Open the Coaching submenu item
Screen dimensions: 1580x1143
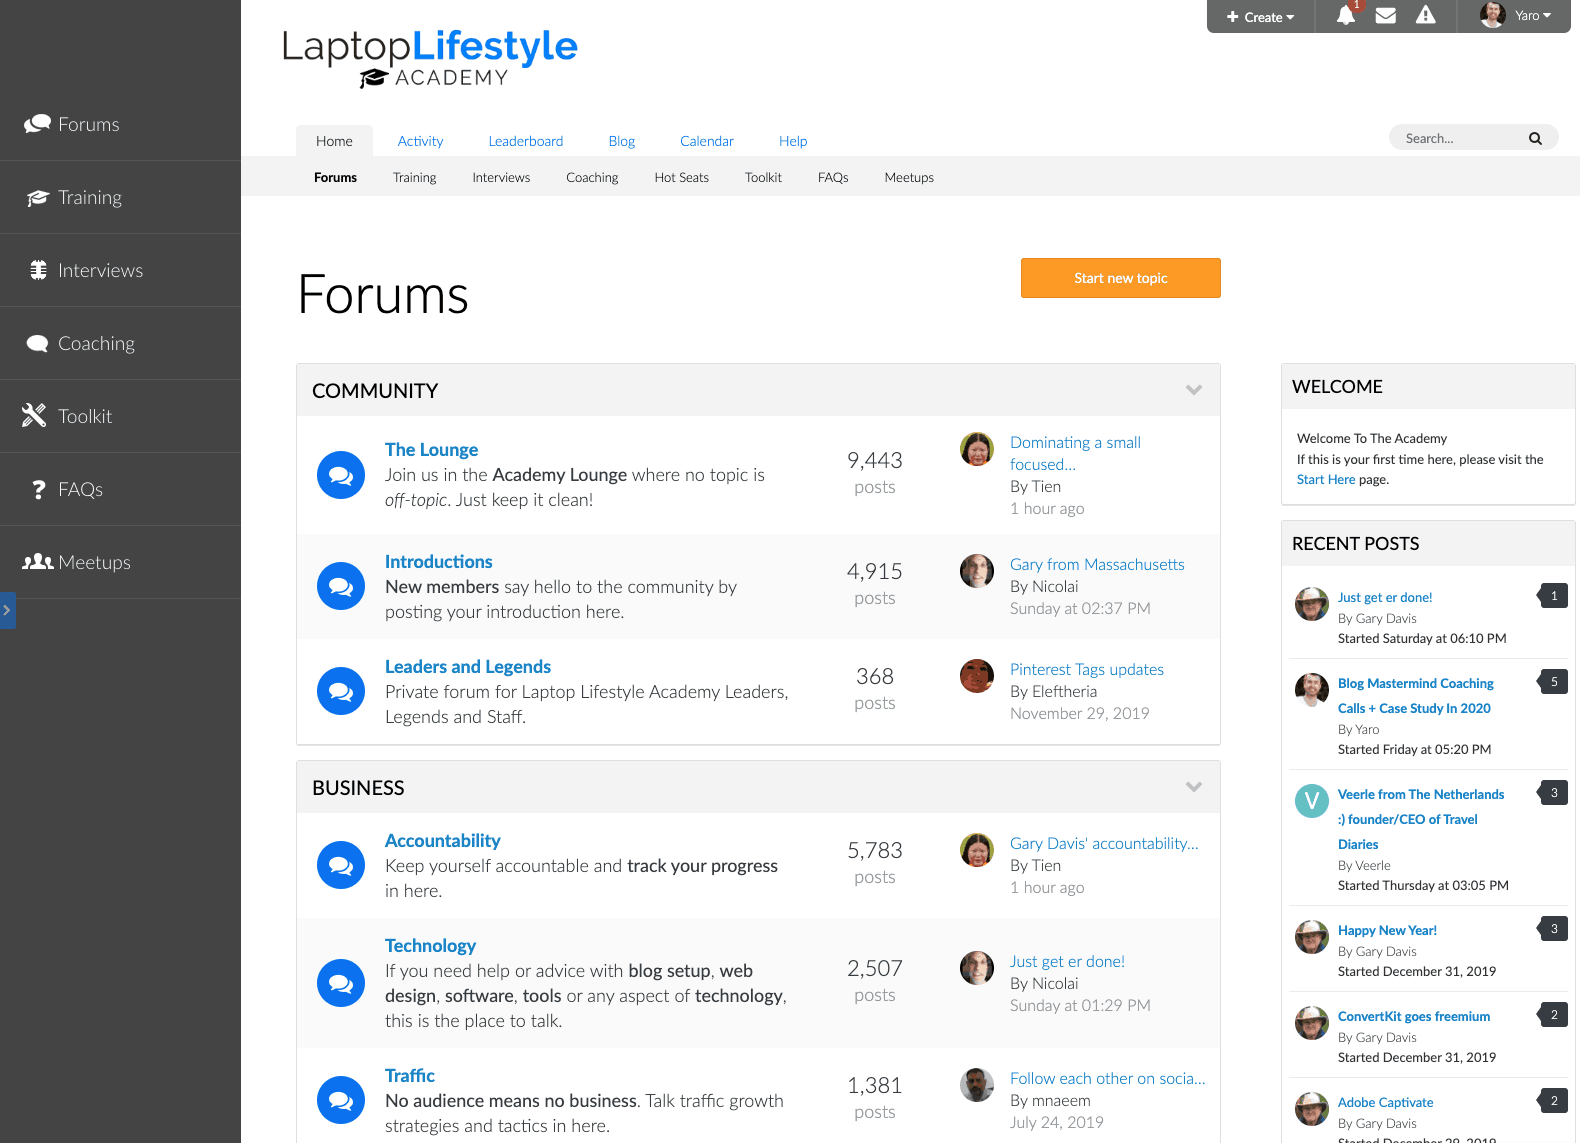pyautogui.click(x=592, y=177)
